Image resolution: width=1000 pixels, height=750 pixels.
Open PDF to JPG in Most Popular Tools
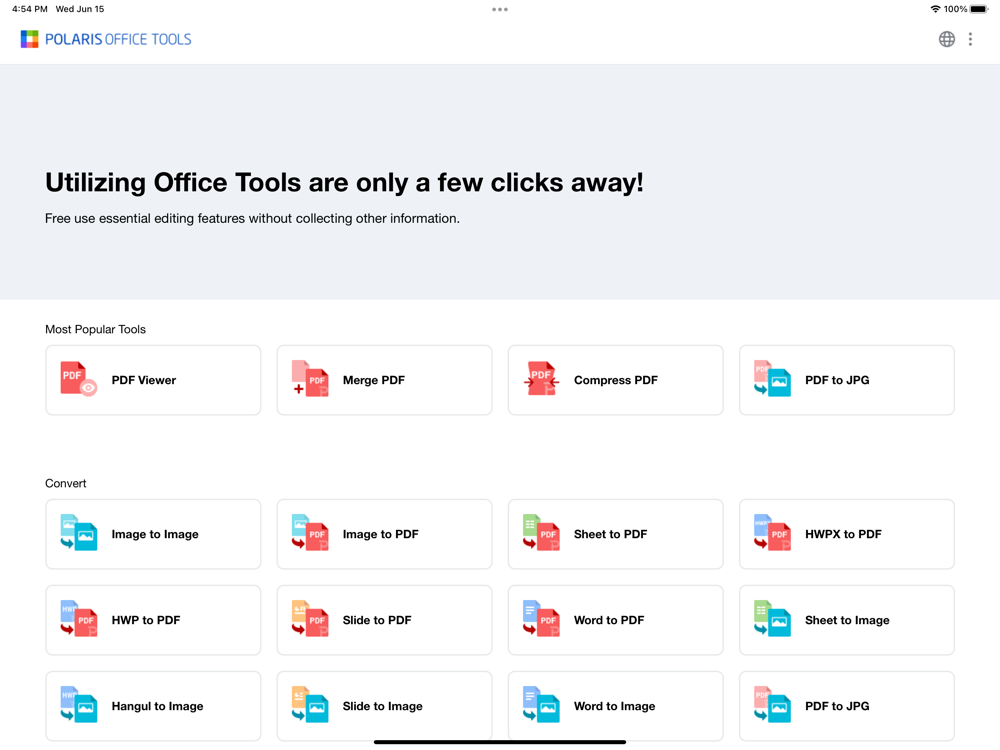[x=846, y=380]
